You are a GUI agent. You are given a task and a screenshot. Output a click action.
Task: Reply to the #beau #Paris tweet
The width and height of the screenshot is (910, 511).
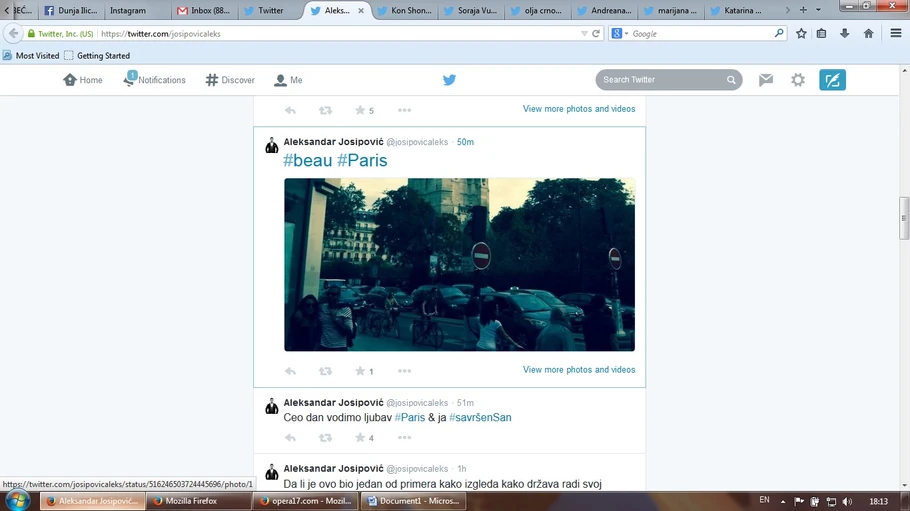click(x=291, y=371)
